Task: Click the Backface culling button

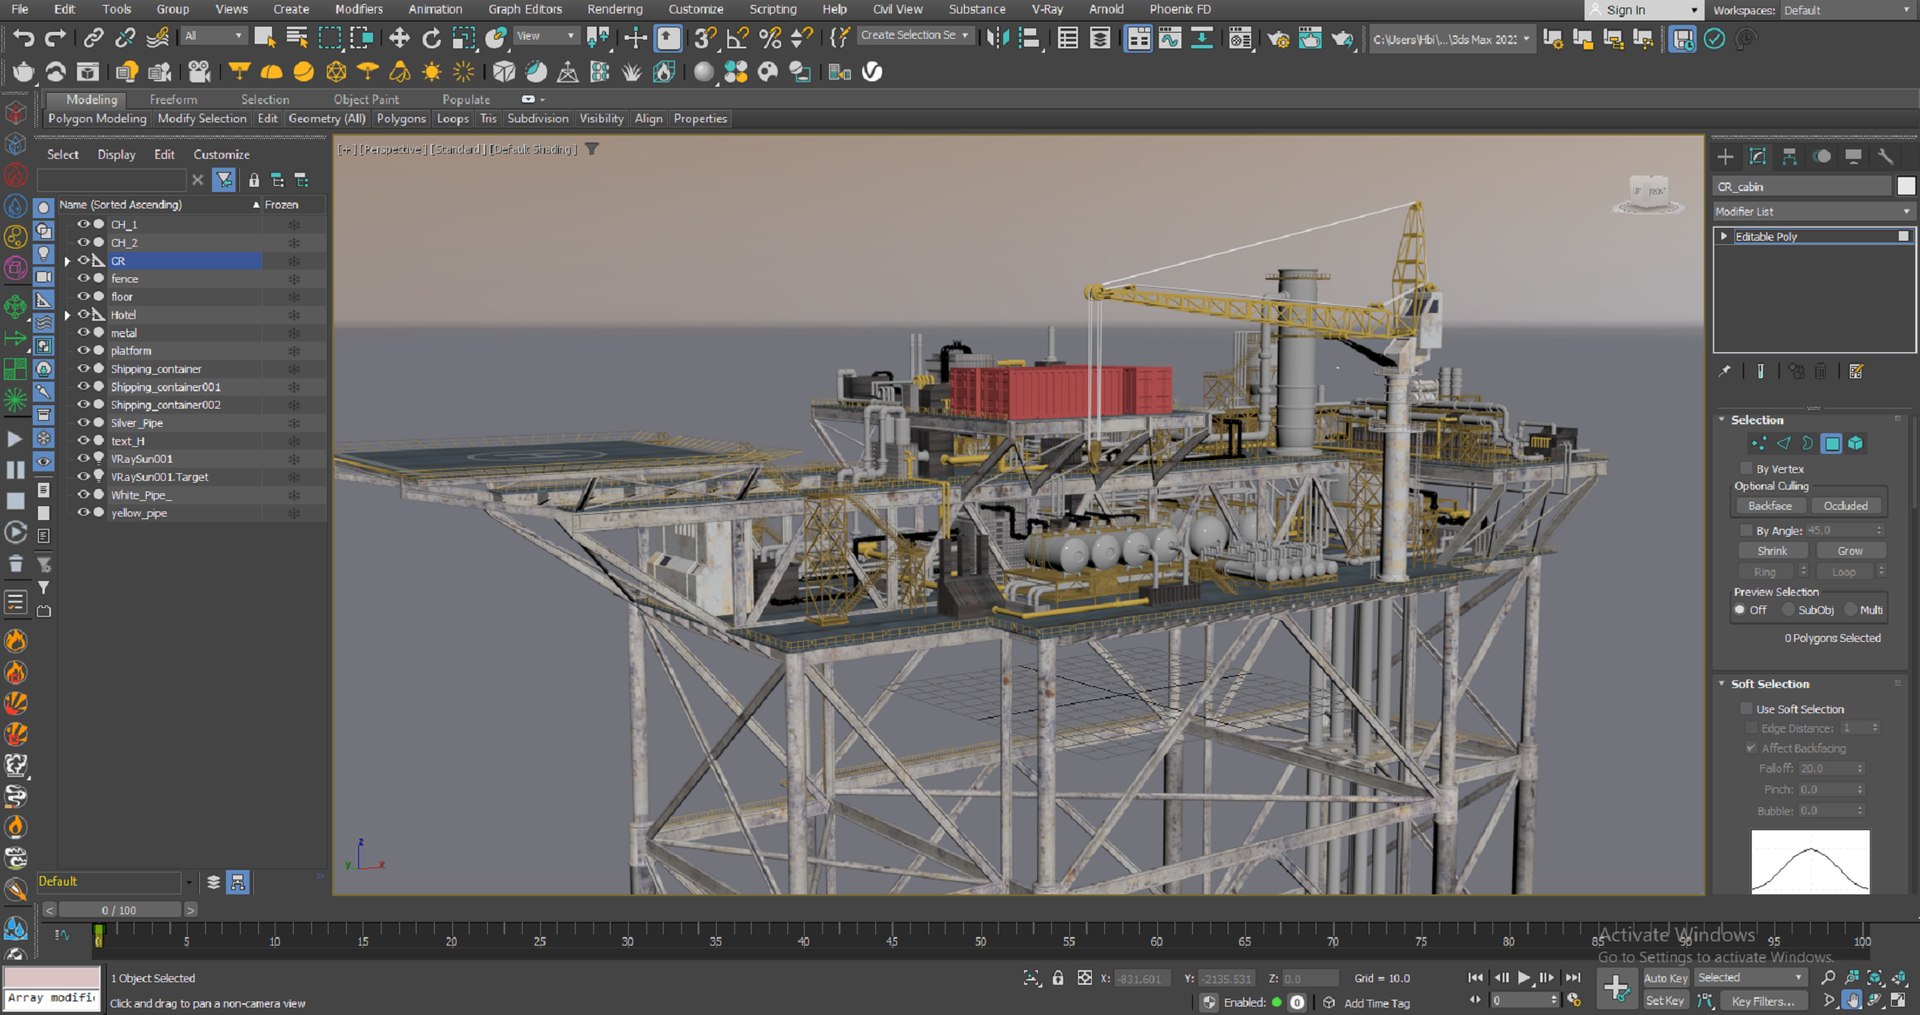Action: point(1770,506)
